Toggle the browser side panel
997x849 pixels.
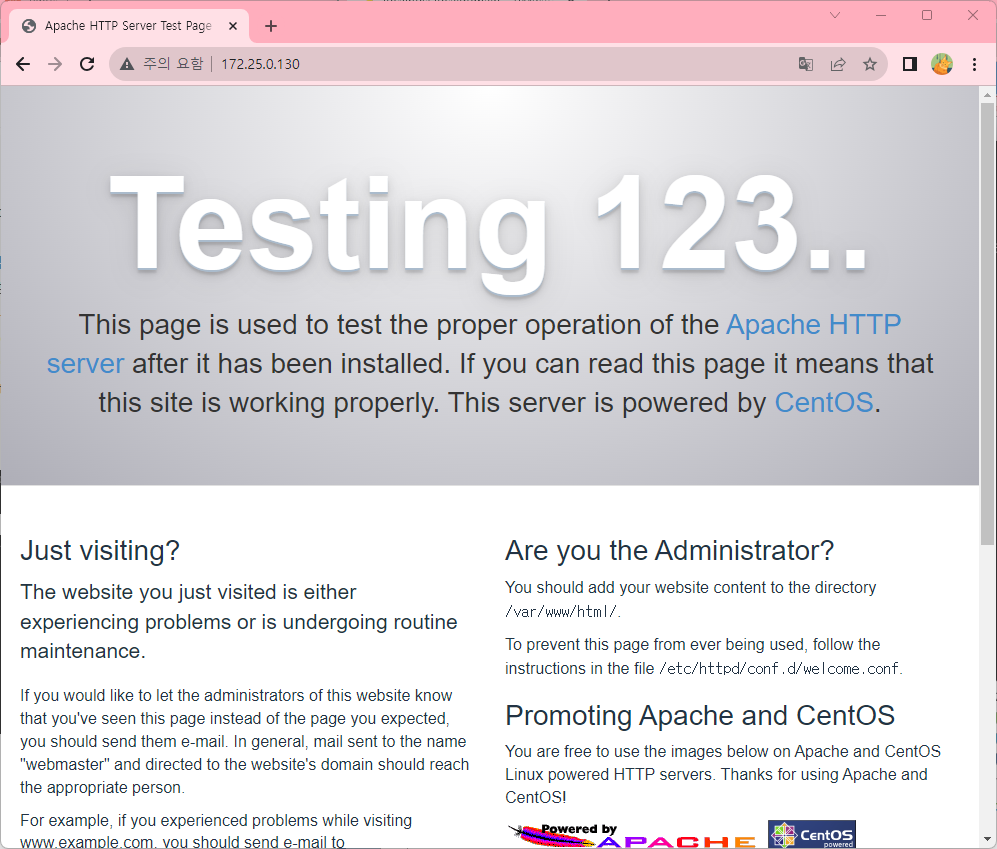[x=910, y=64]
